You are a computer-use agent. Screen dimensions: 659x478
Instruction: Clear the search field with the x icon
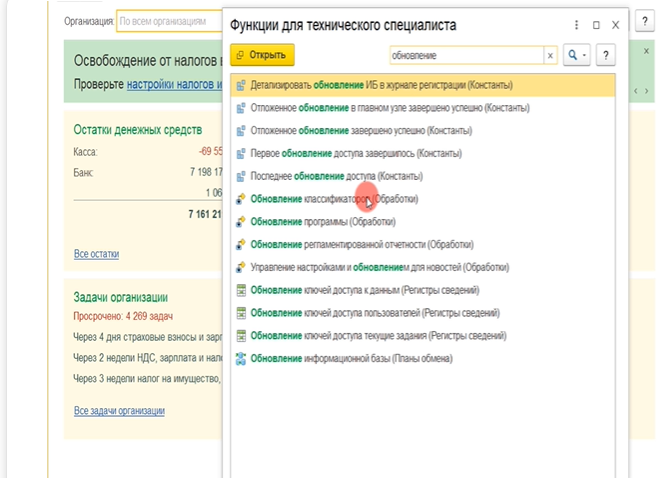pyautogui.click(x=550, y=56)
